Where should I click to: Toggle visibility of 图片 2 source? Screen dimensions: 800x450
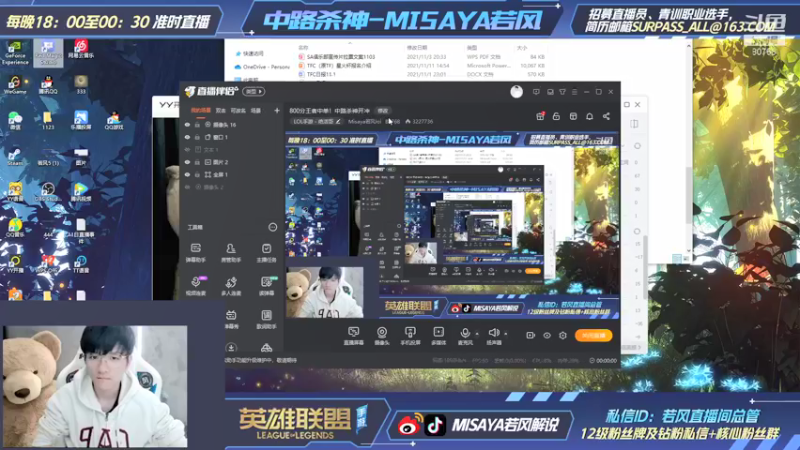(187, 162)
